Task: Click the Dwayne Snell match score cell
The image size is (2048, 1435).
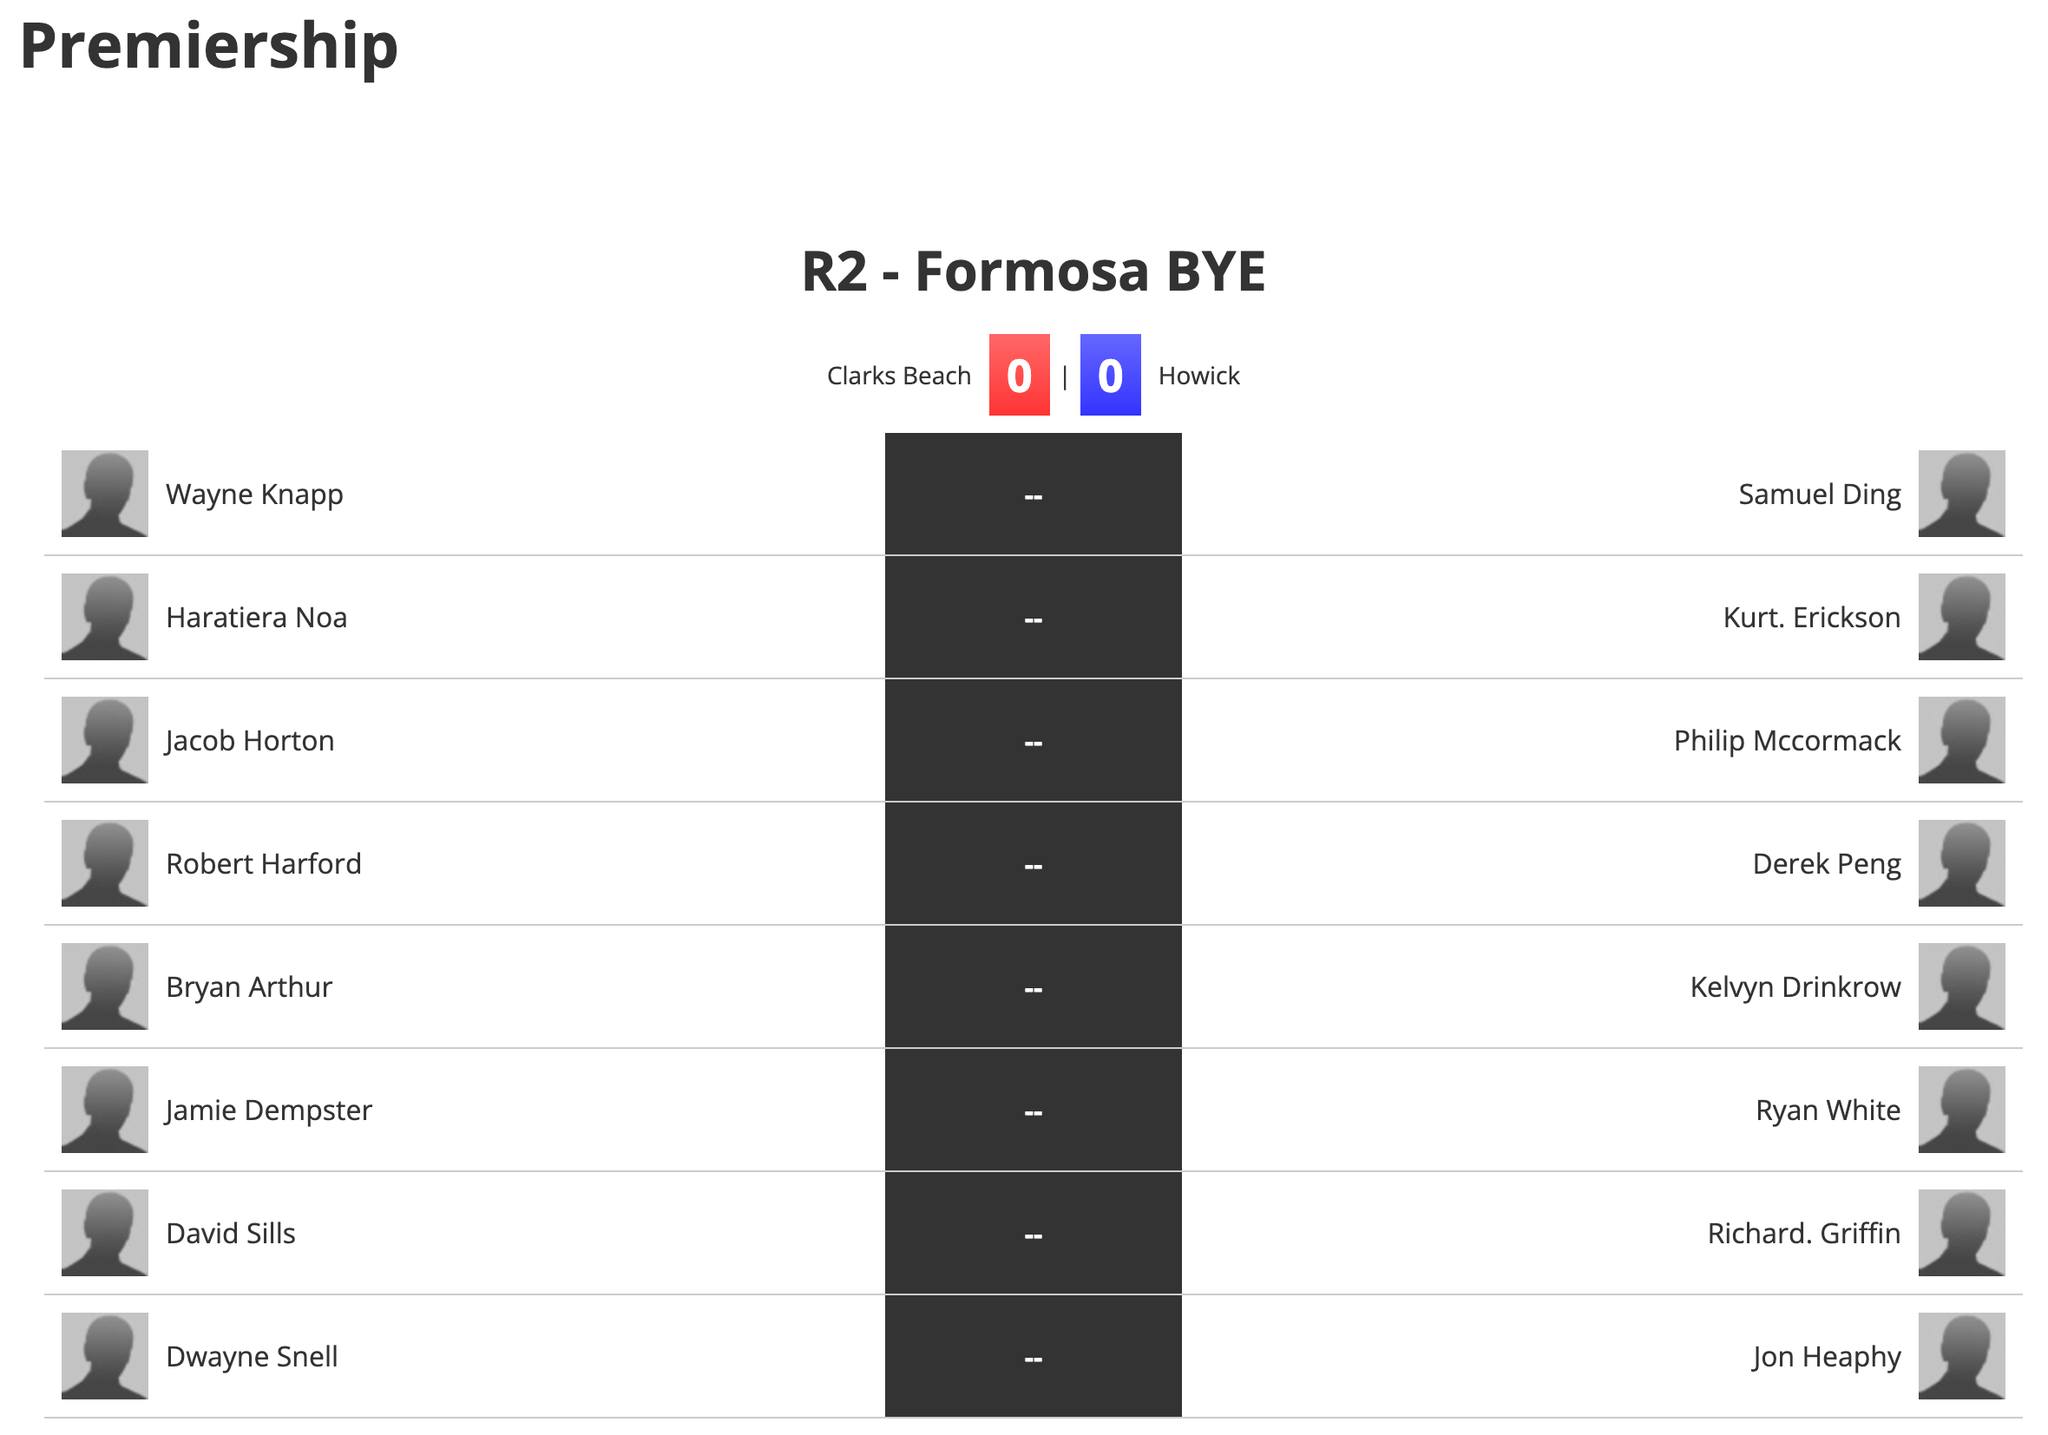Action: 1033,1356
